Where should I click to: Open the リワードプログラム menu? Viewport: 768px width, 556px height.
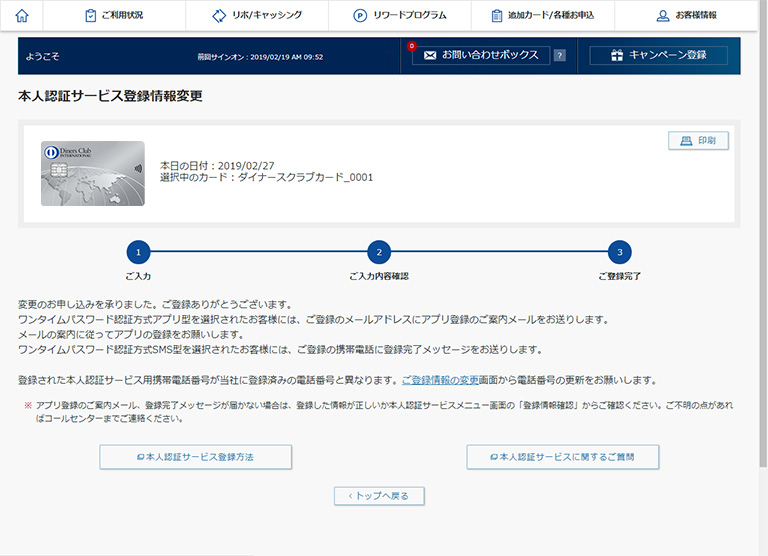point(400,16)
